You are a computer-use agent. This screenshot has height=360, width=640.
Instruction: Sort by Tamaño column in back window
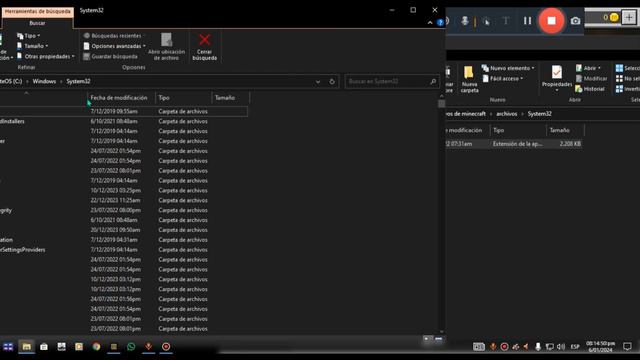[565, 130]
